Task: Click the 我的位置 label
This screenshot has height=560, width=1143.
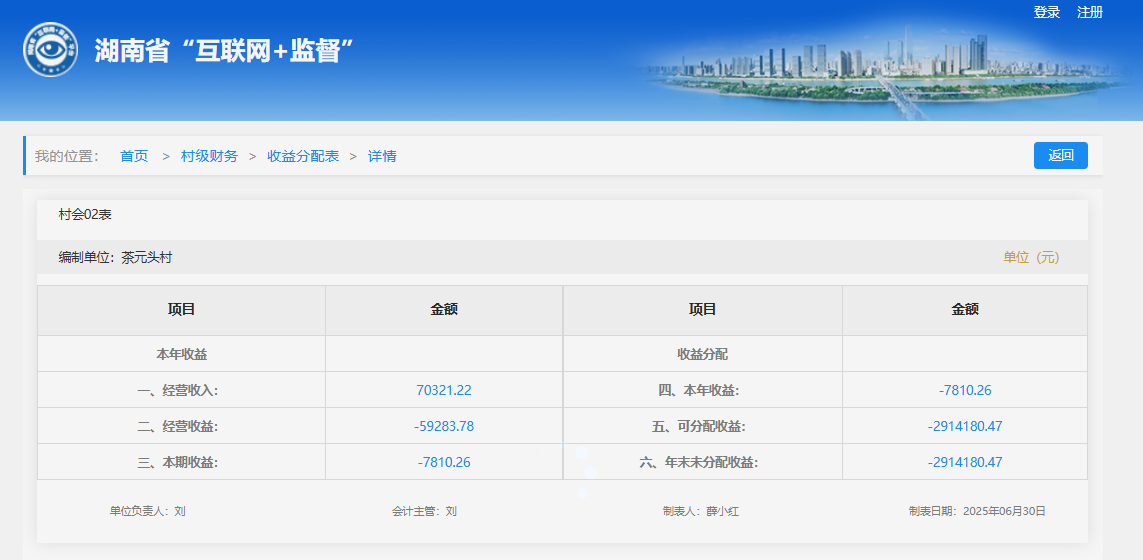Action: pos(66,156)
